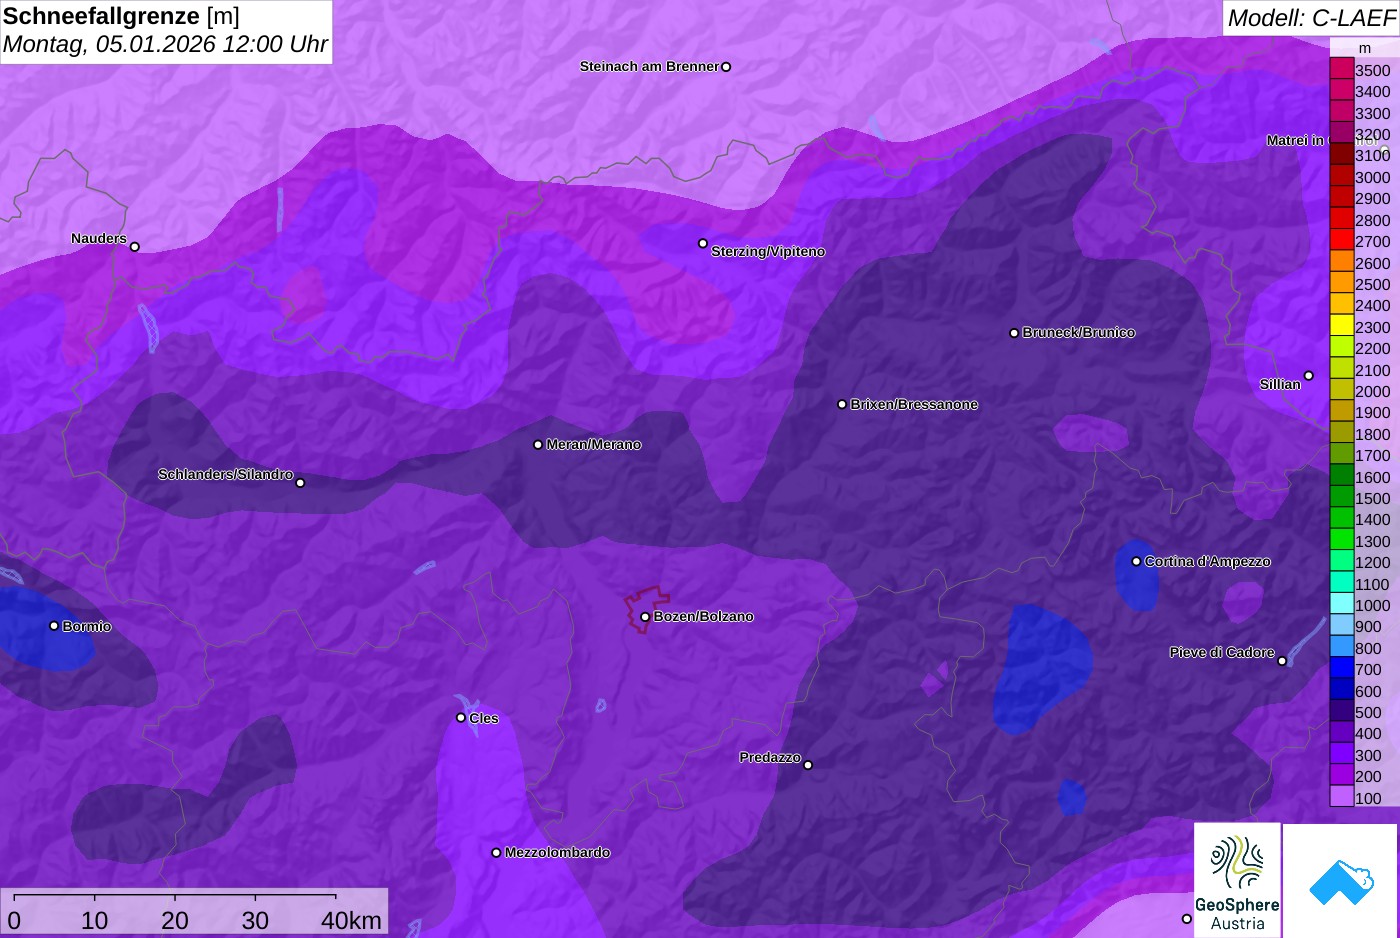Click the Meran/Merano marker dot
Image resolution: width=1400 pixels, height=938 pixels.
tap(538, 445)
